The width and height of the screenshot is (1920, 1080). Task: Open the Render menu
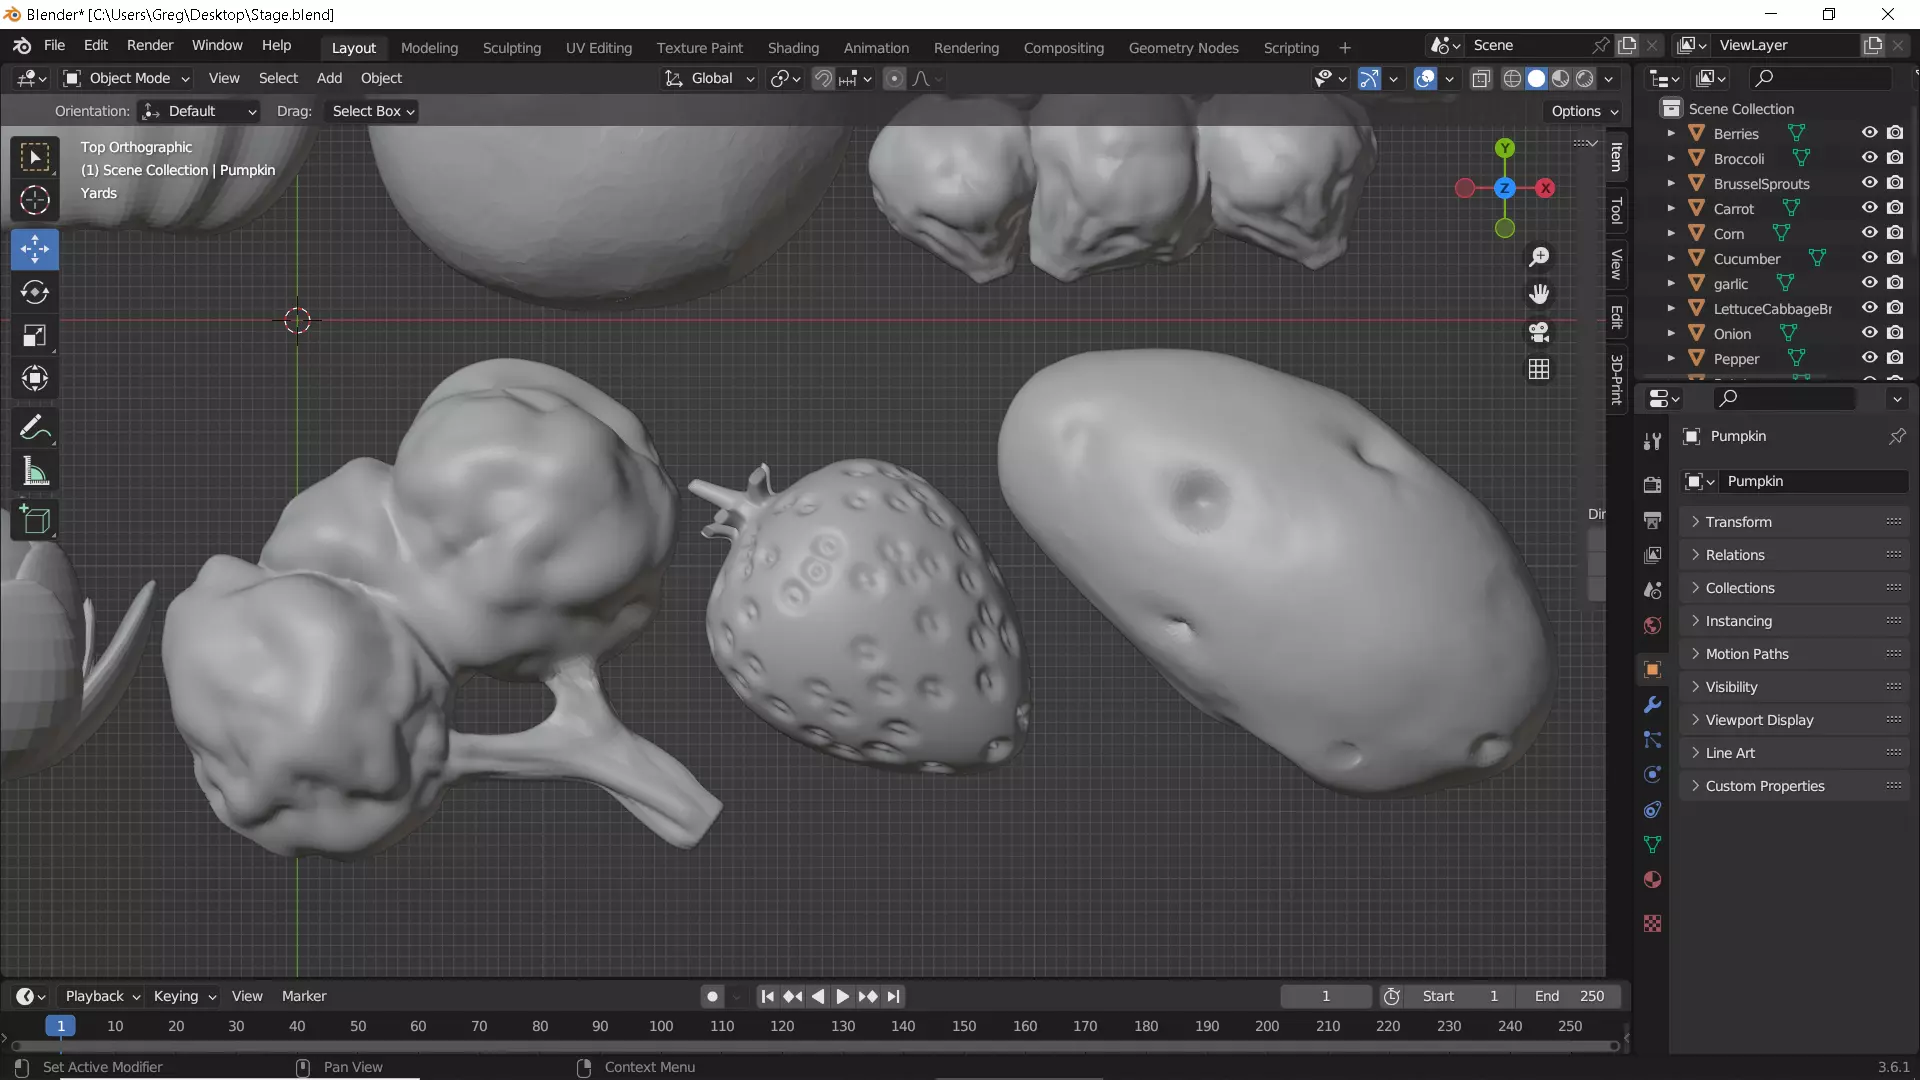150,45
